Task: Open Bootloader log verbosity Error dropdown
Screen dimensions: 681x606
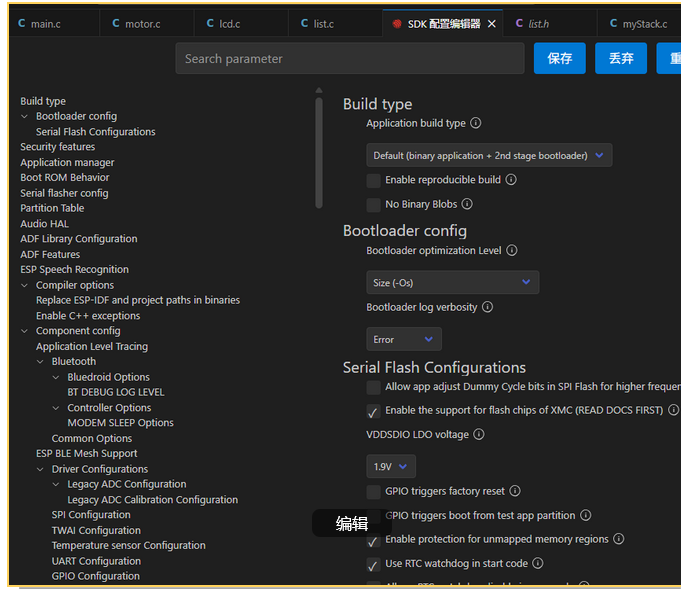Action: tap(404, 339)
